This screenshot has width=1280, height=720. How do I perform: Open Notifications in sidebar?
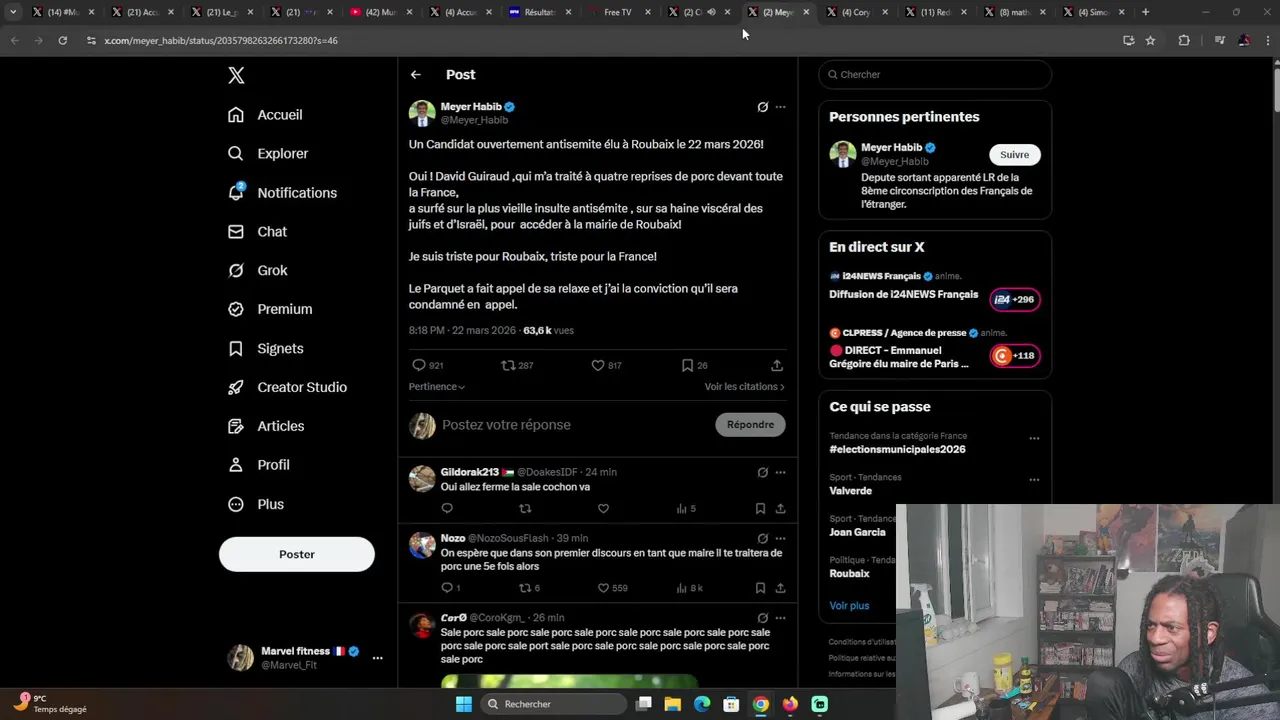[x=283, y=193]
